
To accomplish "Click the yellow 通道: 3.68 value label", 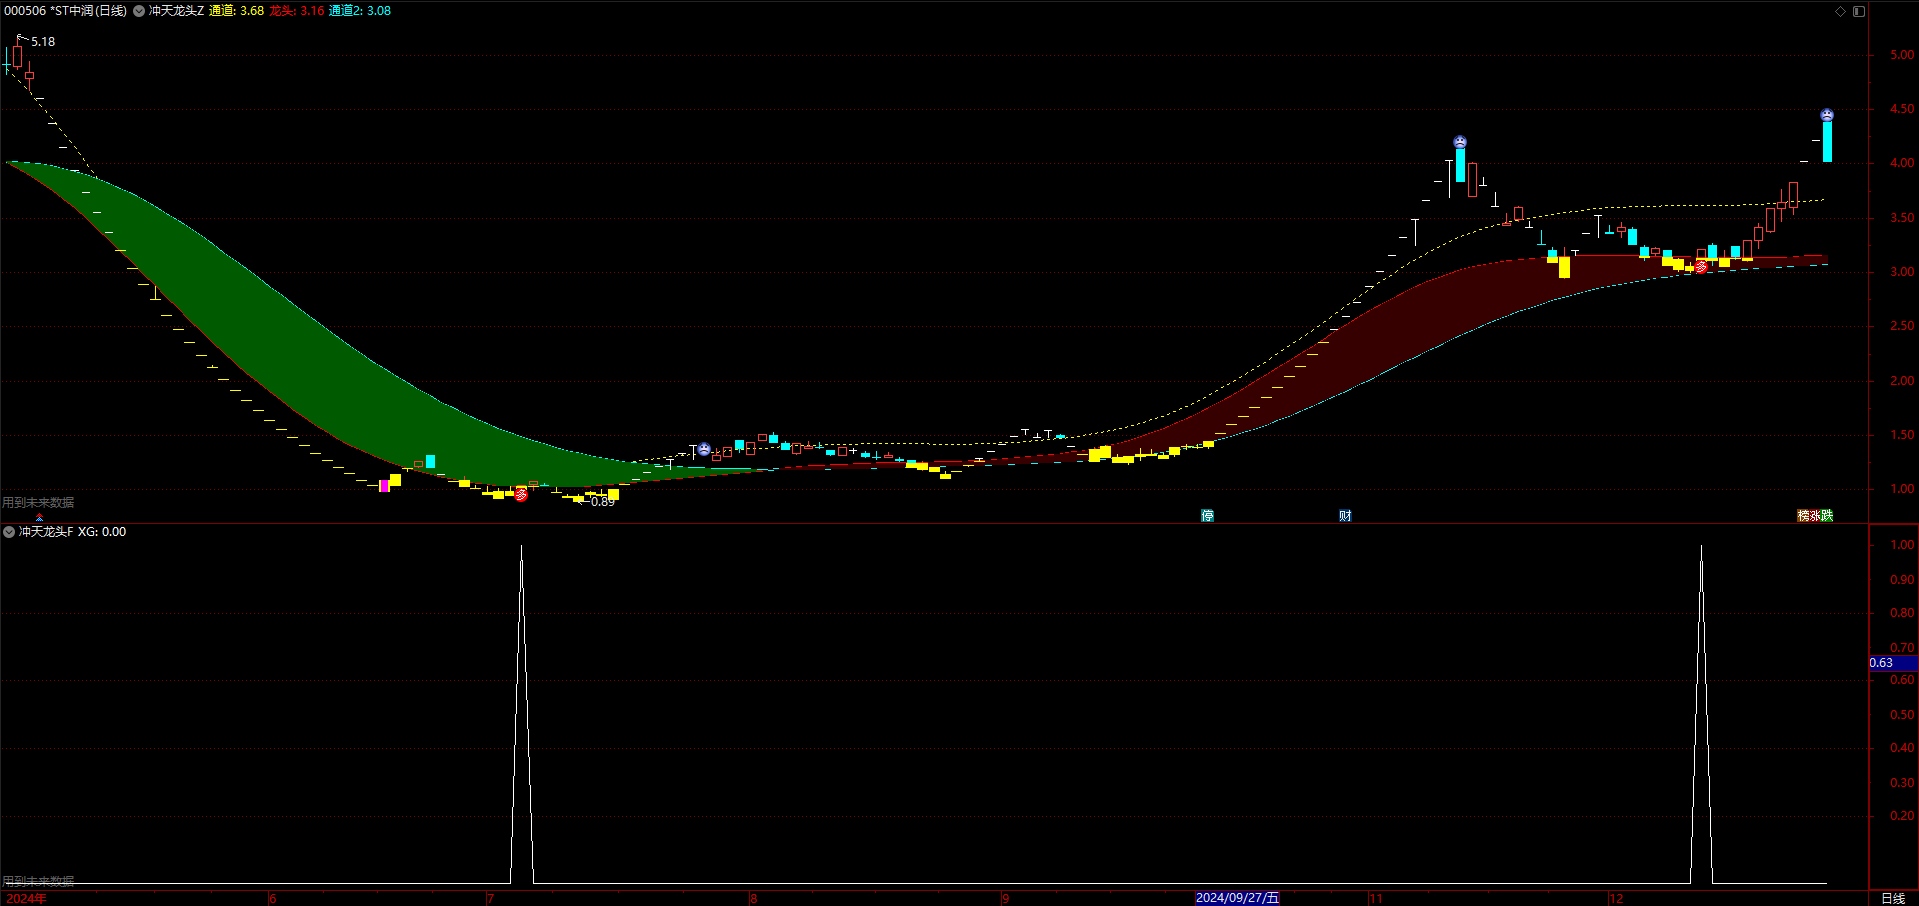I will [236, 11].
